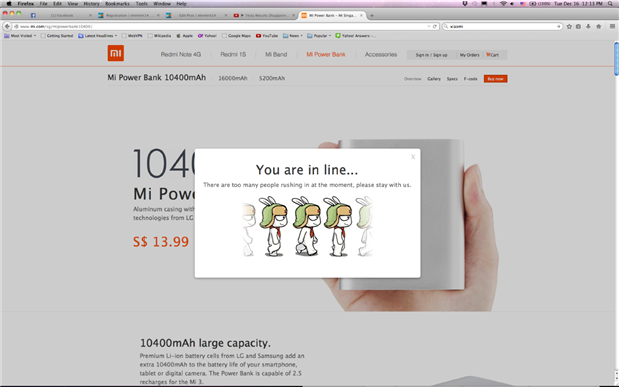This screenshot has height=387, width=619.
Task: Click the search go arrow
Action: click(x=559, y=26)
